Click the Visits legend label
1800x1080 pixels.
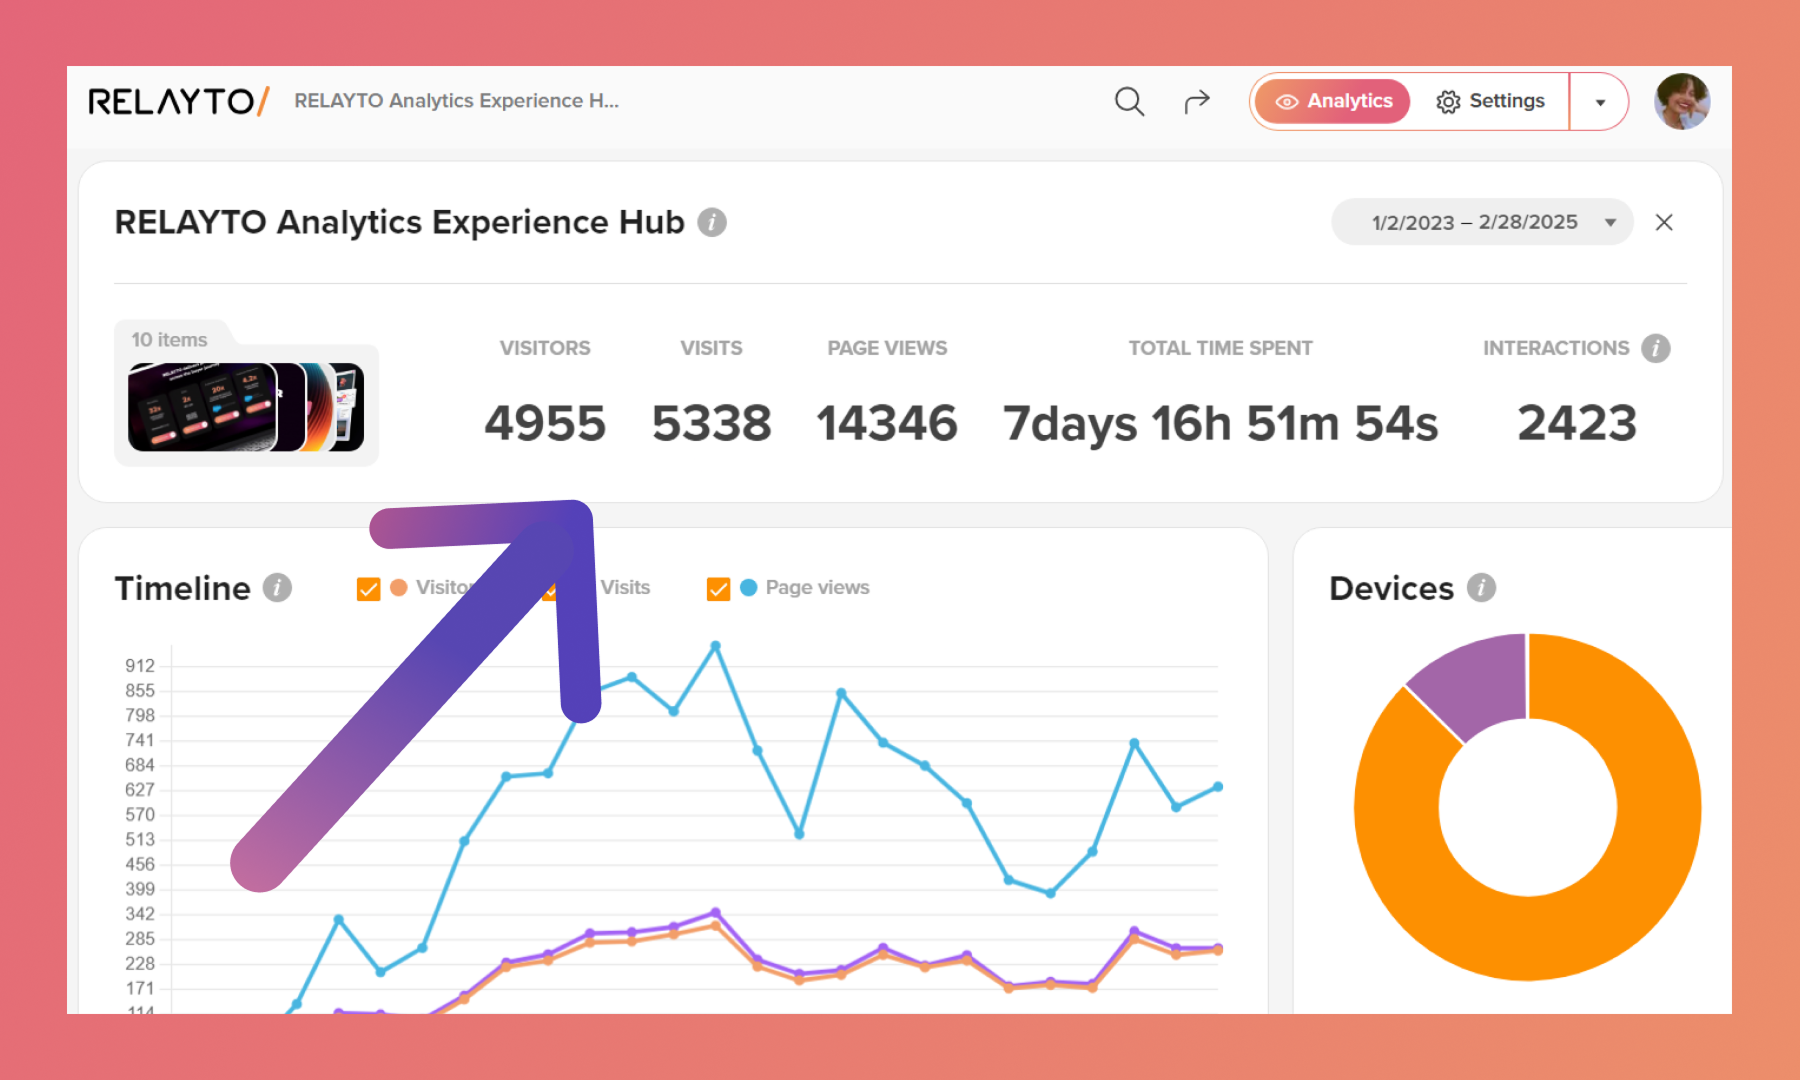(x=626, y=588)
